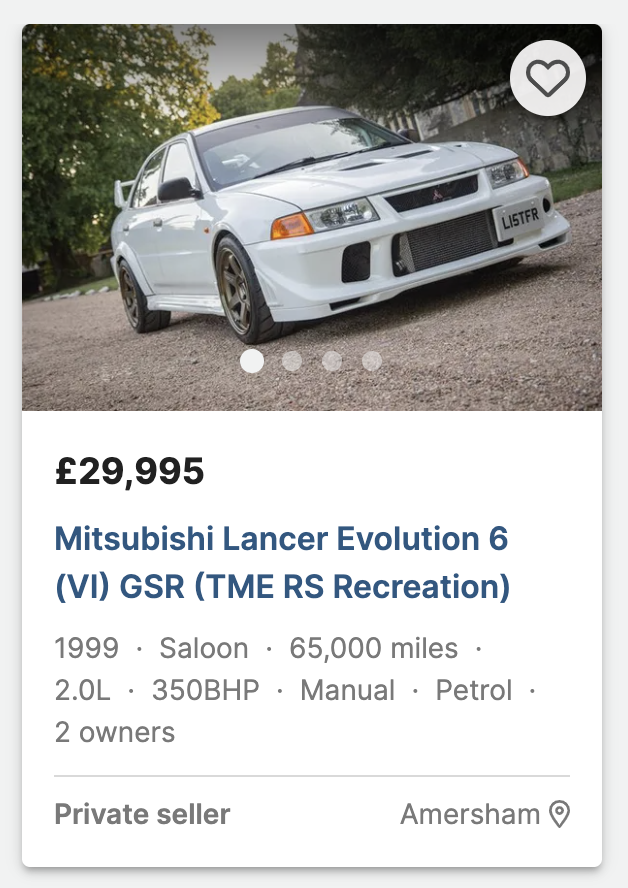Select the 2 owners spec
This screenshot has width=628, height=888.
pos(114,732)
